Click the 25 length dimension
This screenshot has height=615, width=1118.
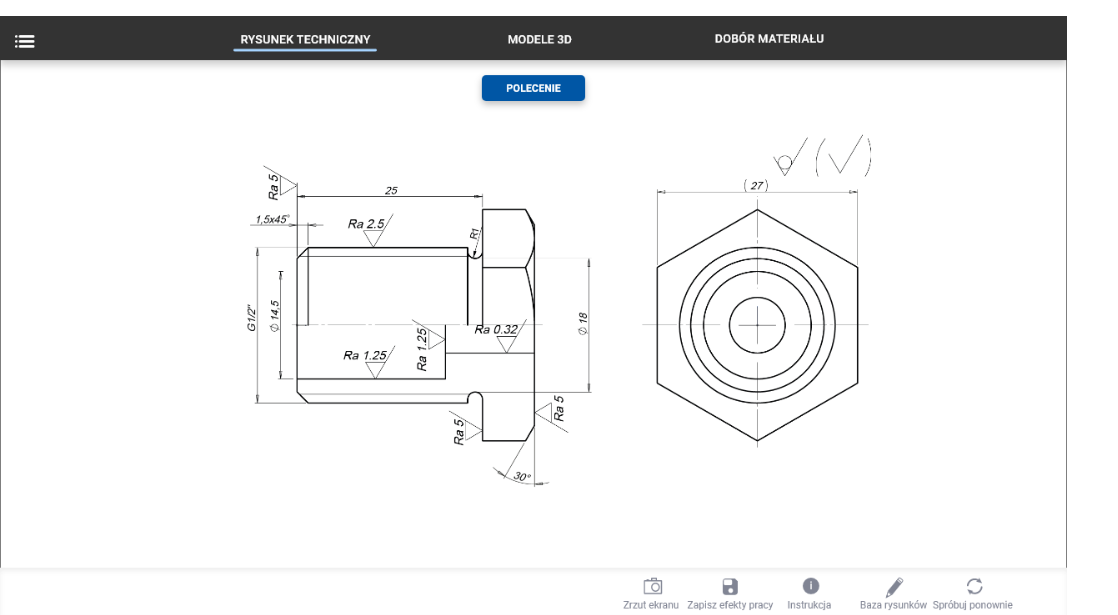click(391, 190)
